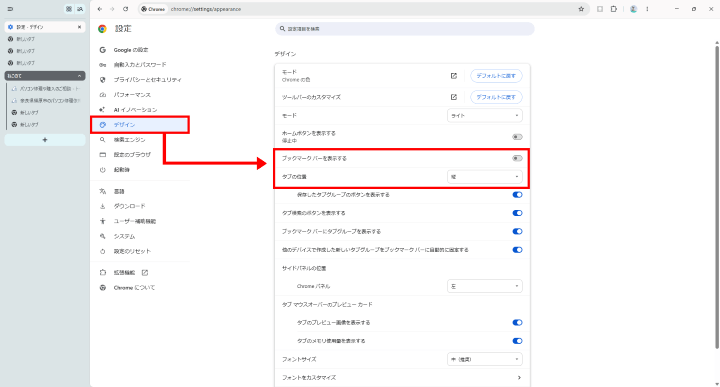Click the accessibility icon for ユーザー補助機能

point(103,221)
